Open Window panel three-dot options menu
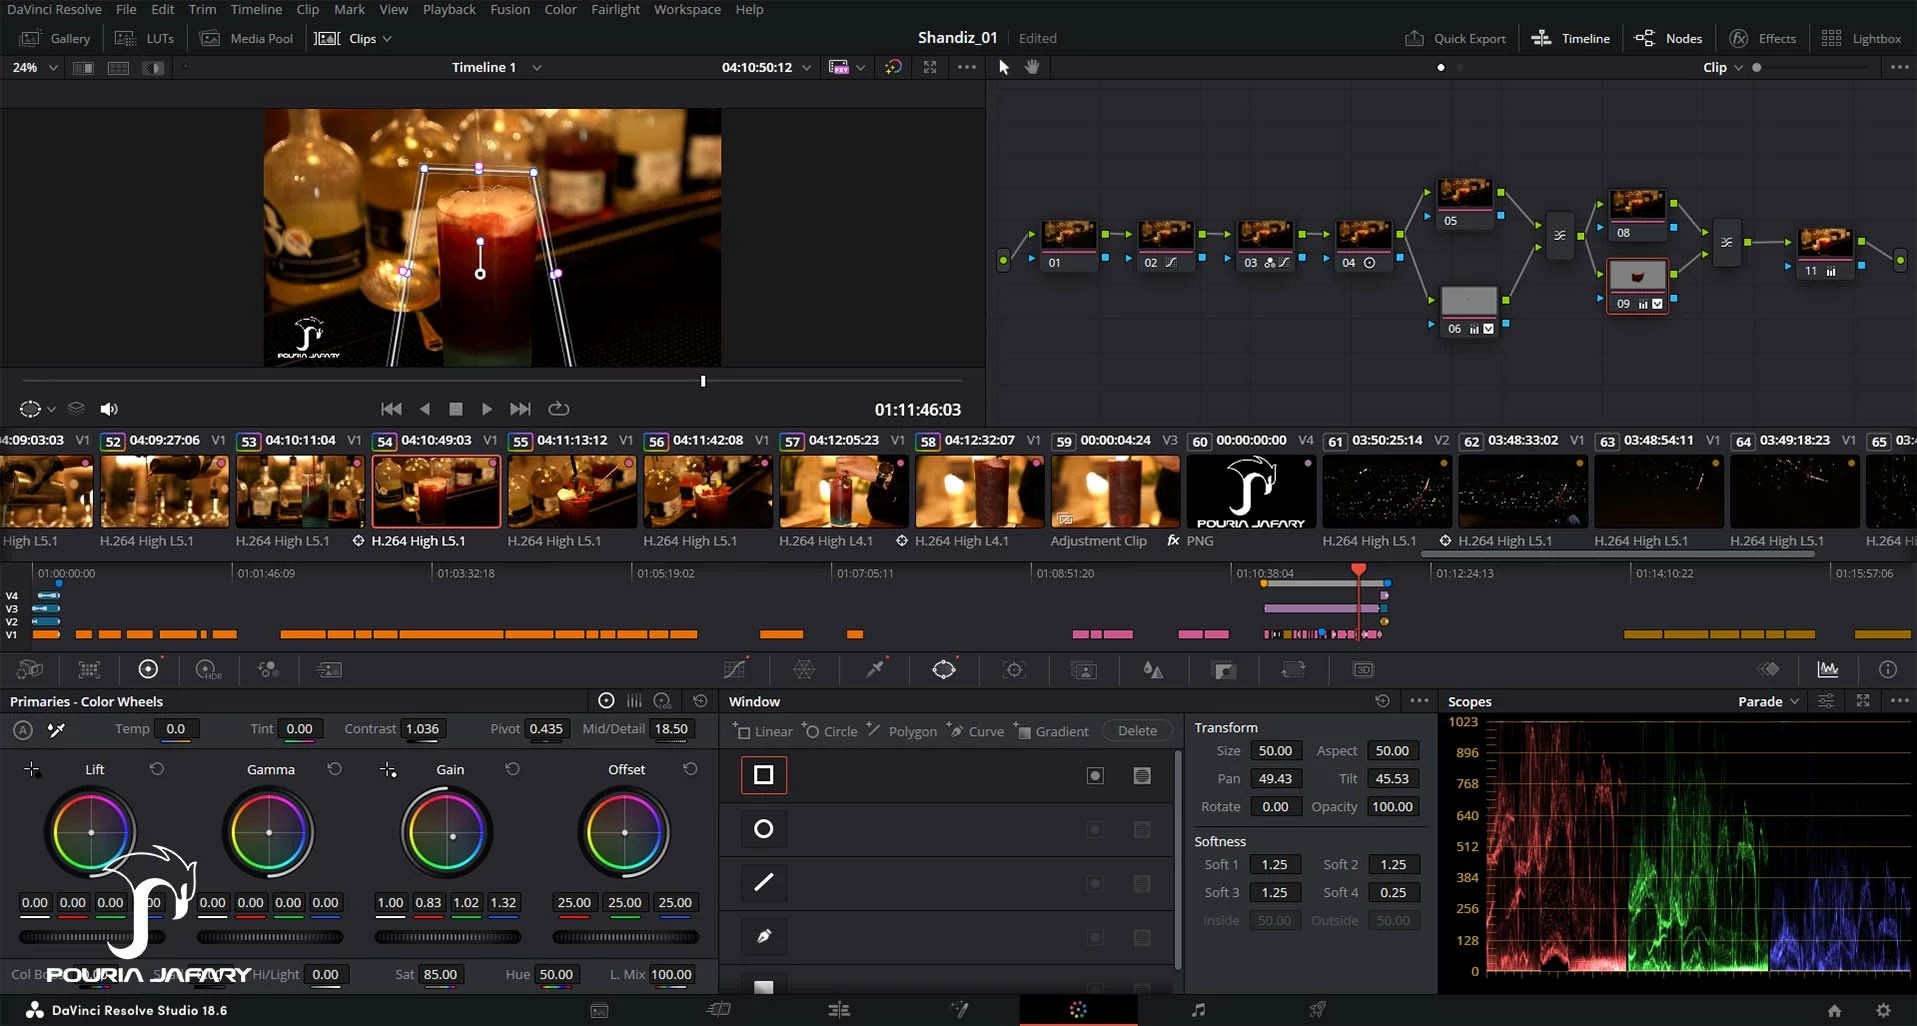This screenshot has width=1917, height=1026. pyautogui.click(x=1419, y=701)
